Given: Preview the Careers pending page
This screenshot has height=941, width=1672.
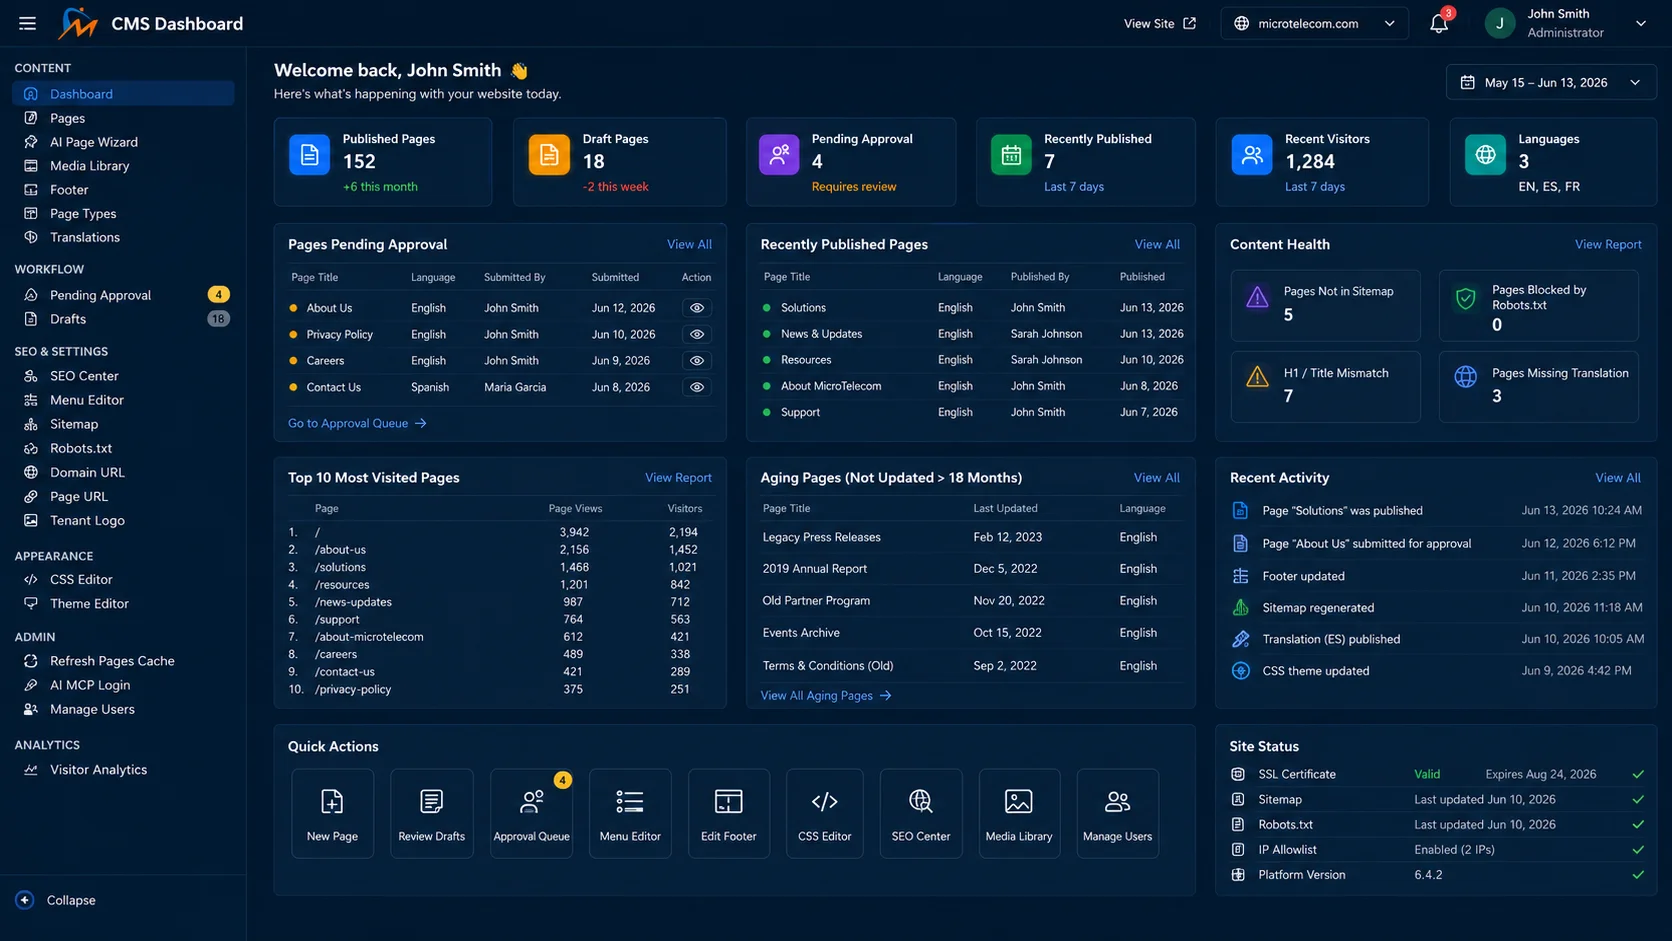Looking at the screenshot, I should point(697,361).
